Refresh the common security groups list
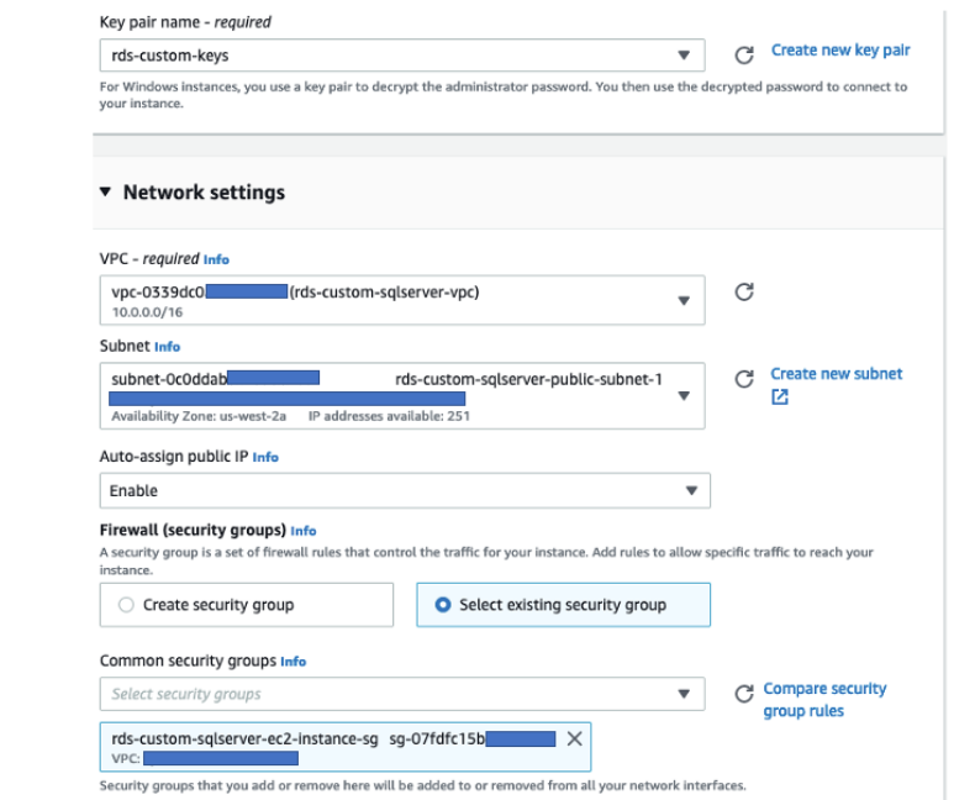The height and width of the screenshot is (800, 977). [744, 693]
